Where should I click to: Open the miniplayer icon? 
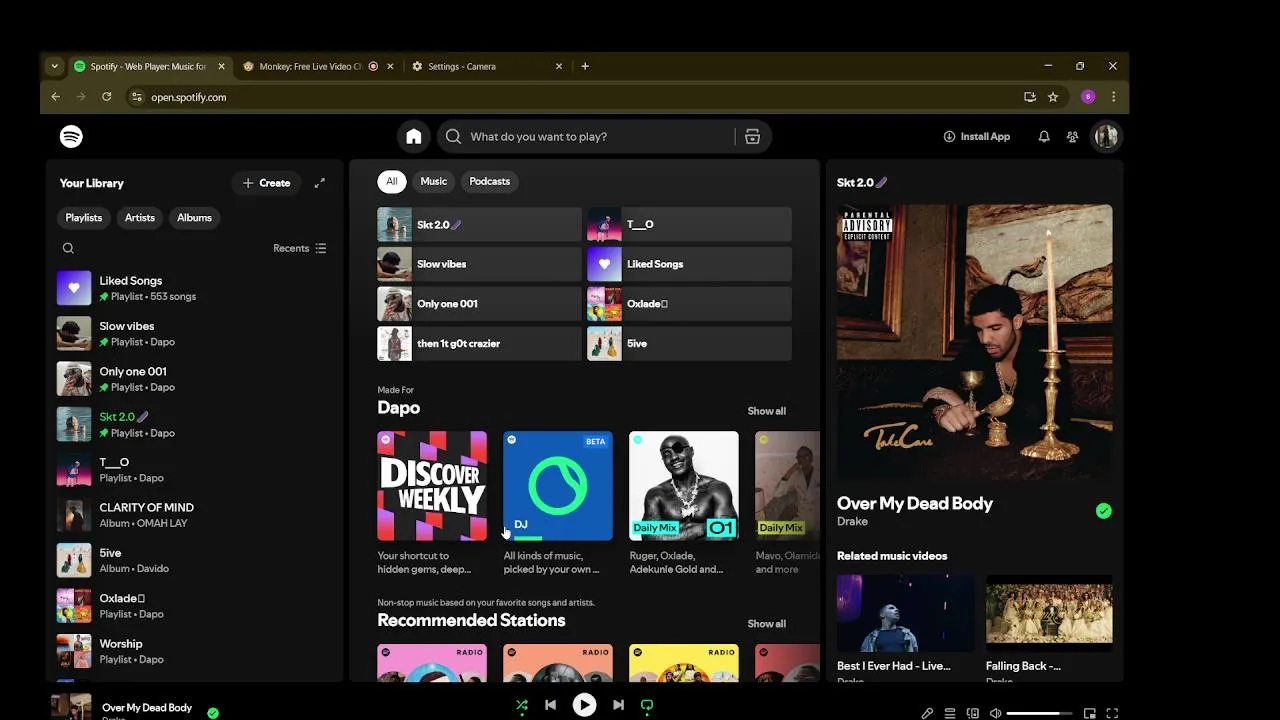point(1090,713)
